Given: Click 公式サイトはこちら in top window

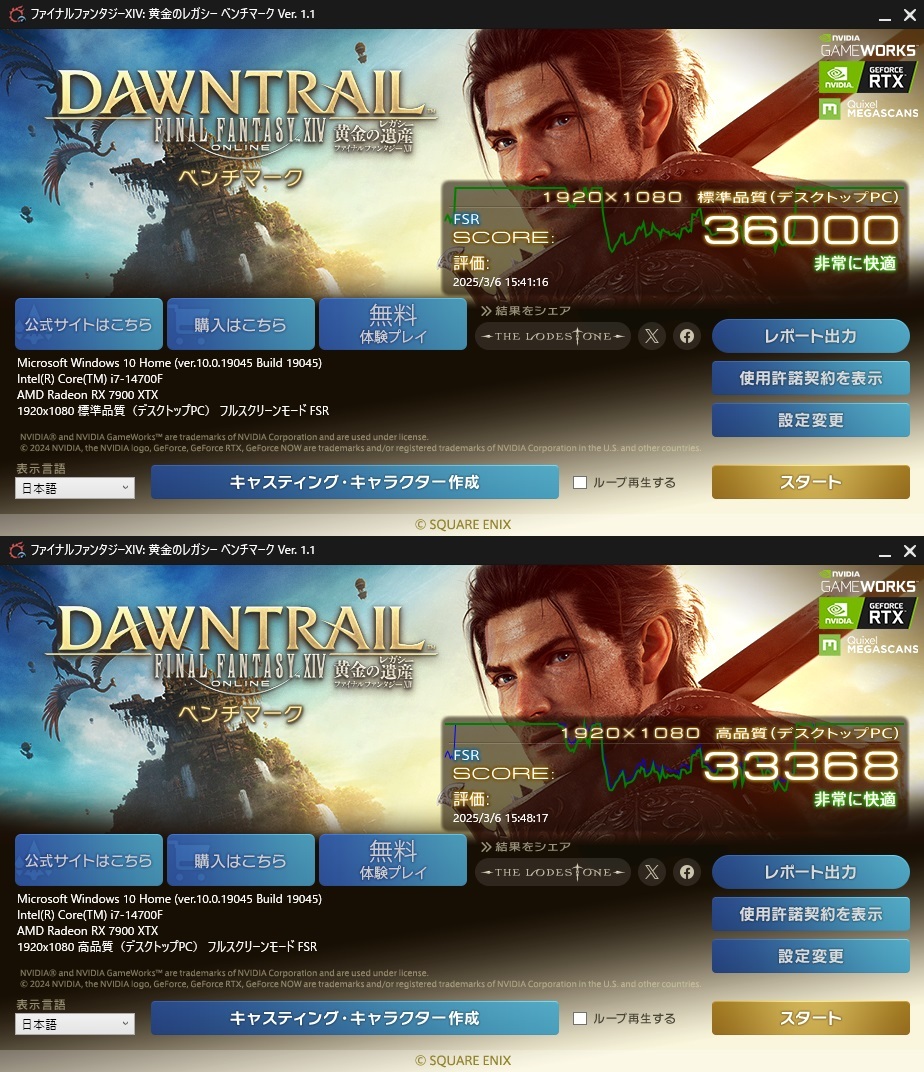Looking at the screenshot, I should pos(89,324).
